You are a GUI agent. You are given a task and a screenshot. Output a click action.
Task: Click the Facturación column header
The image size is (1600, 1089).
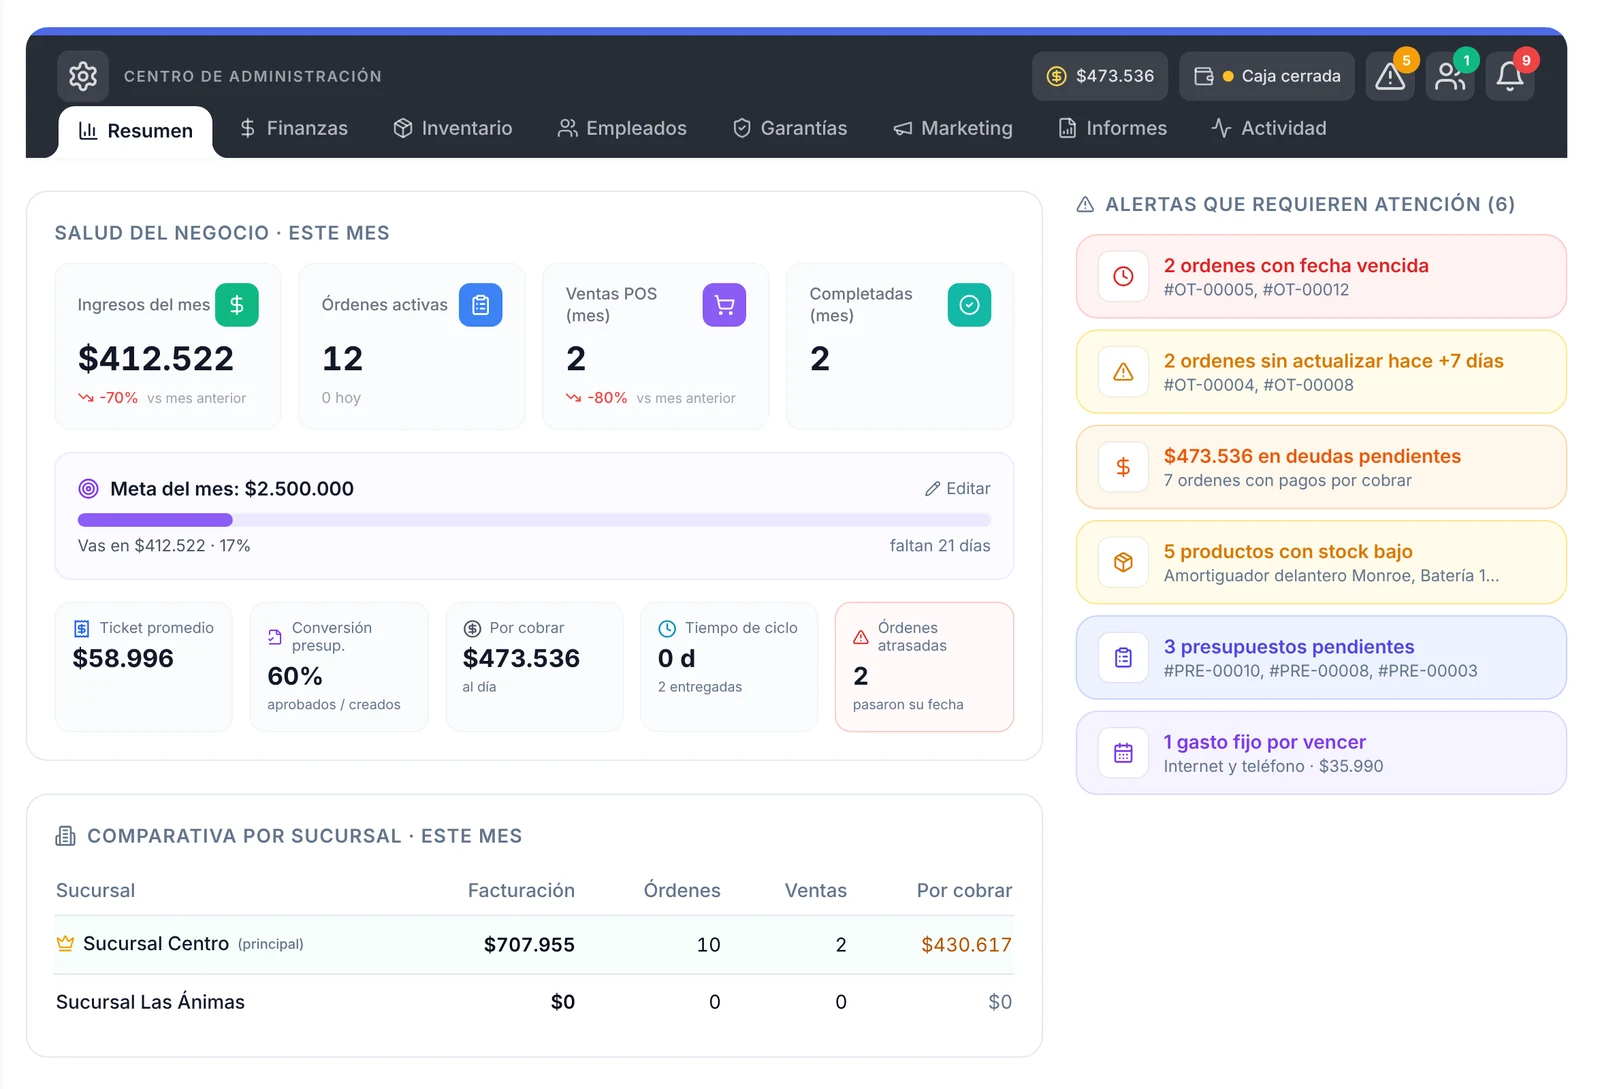click(x=521, y=891)
